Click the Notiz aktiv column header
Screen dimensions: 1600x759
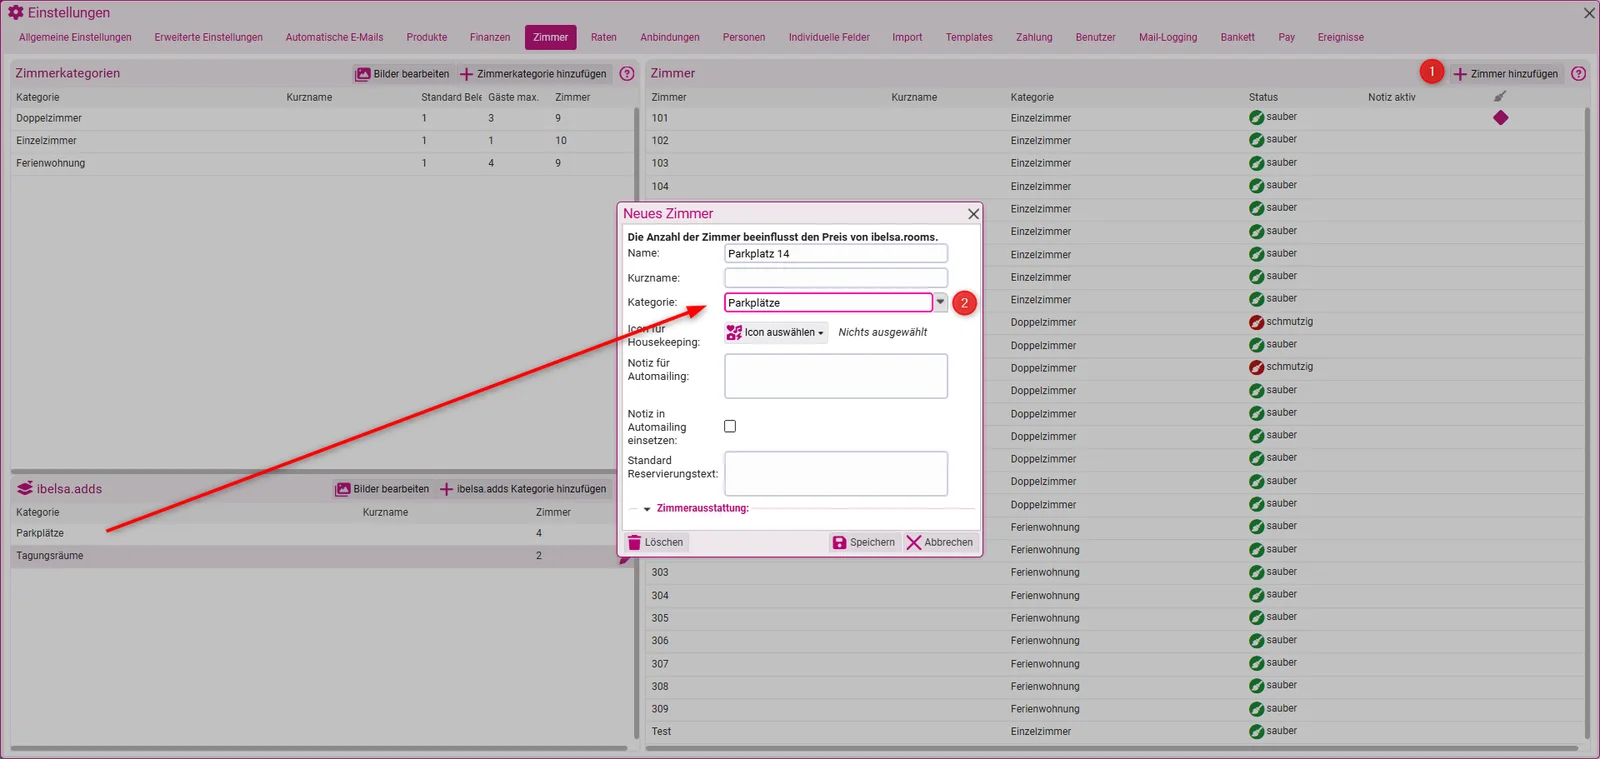(1392, 97)
